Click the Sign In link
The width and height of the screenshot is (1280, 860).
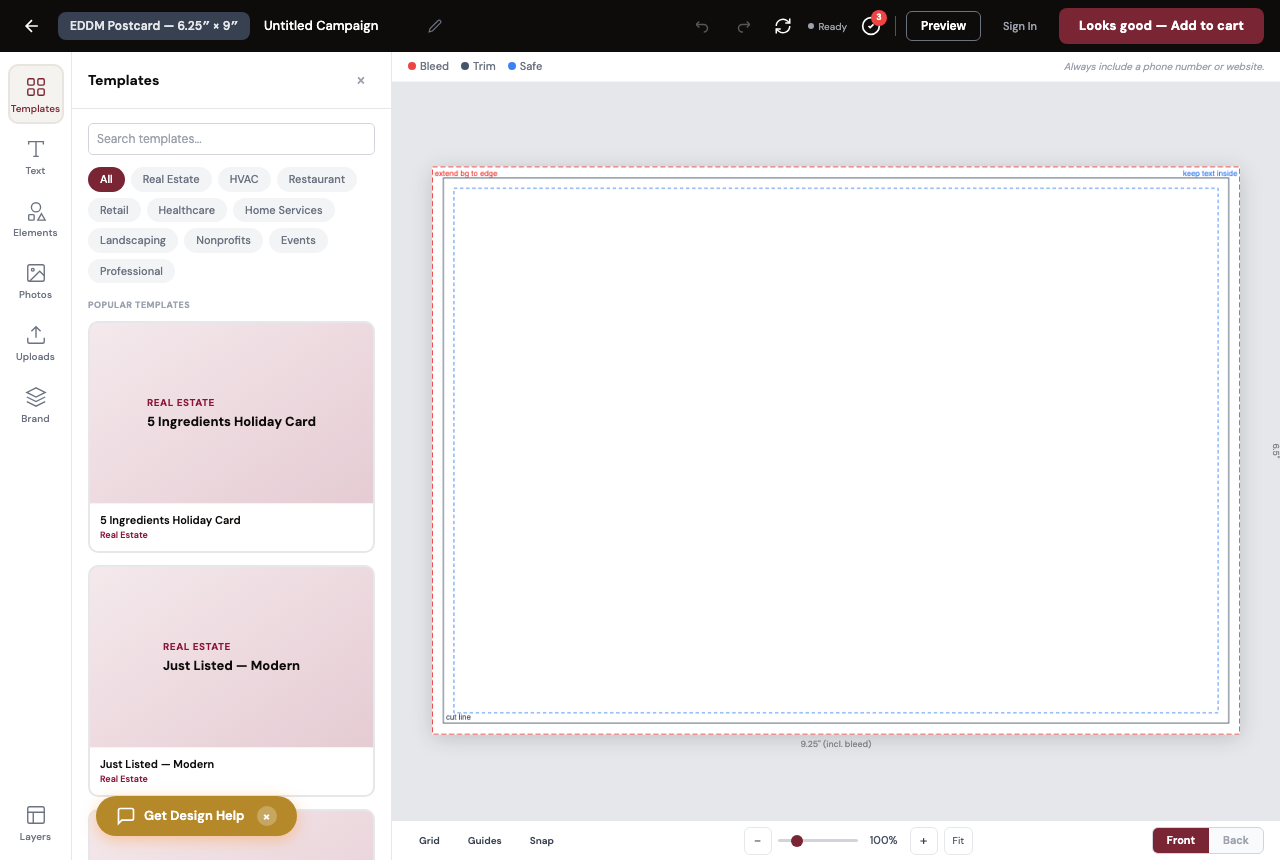pyautogui.click(x=1020, y=26)
